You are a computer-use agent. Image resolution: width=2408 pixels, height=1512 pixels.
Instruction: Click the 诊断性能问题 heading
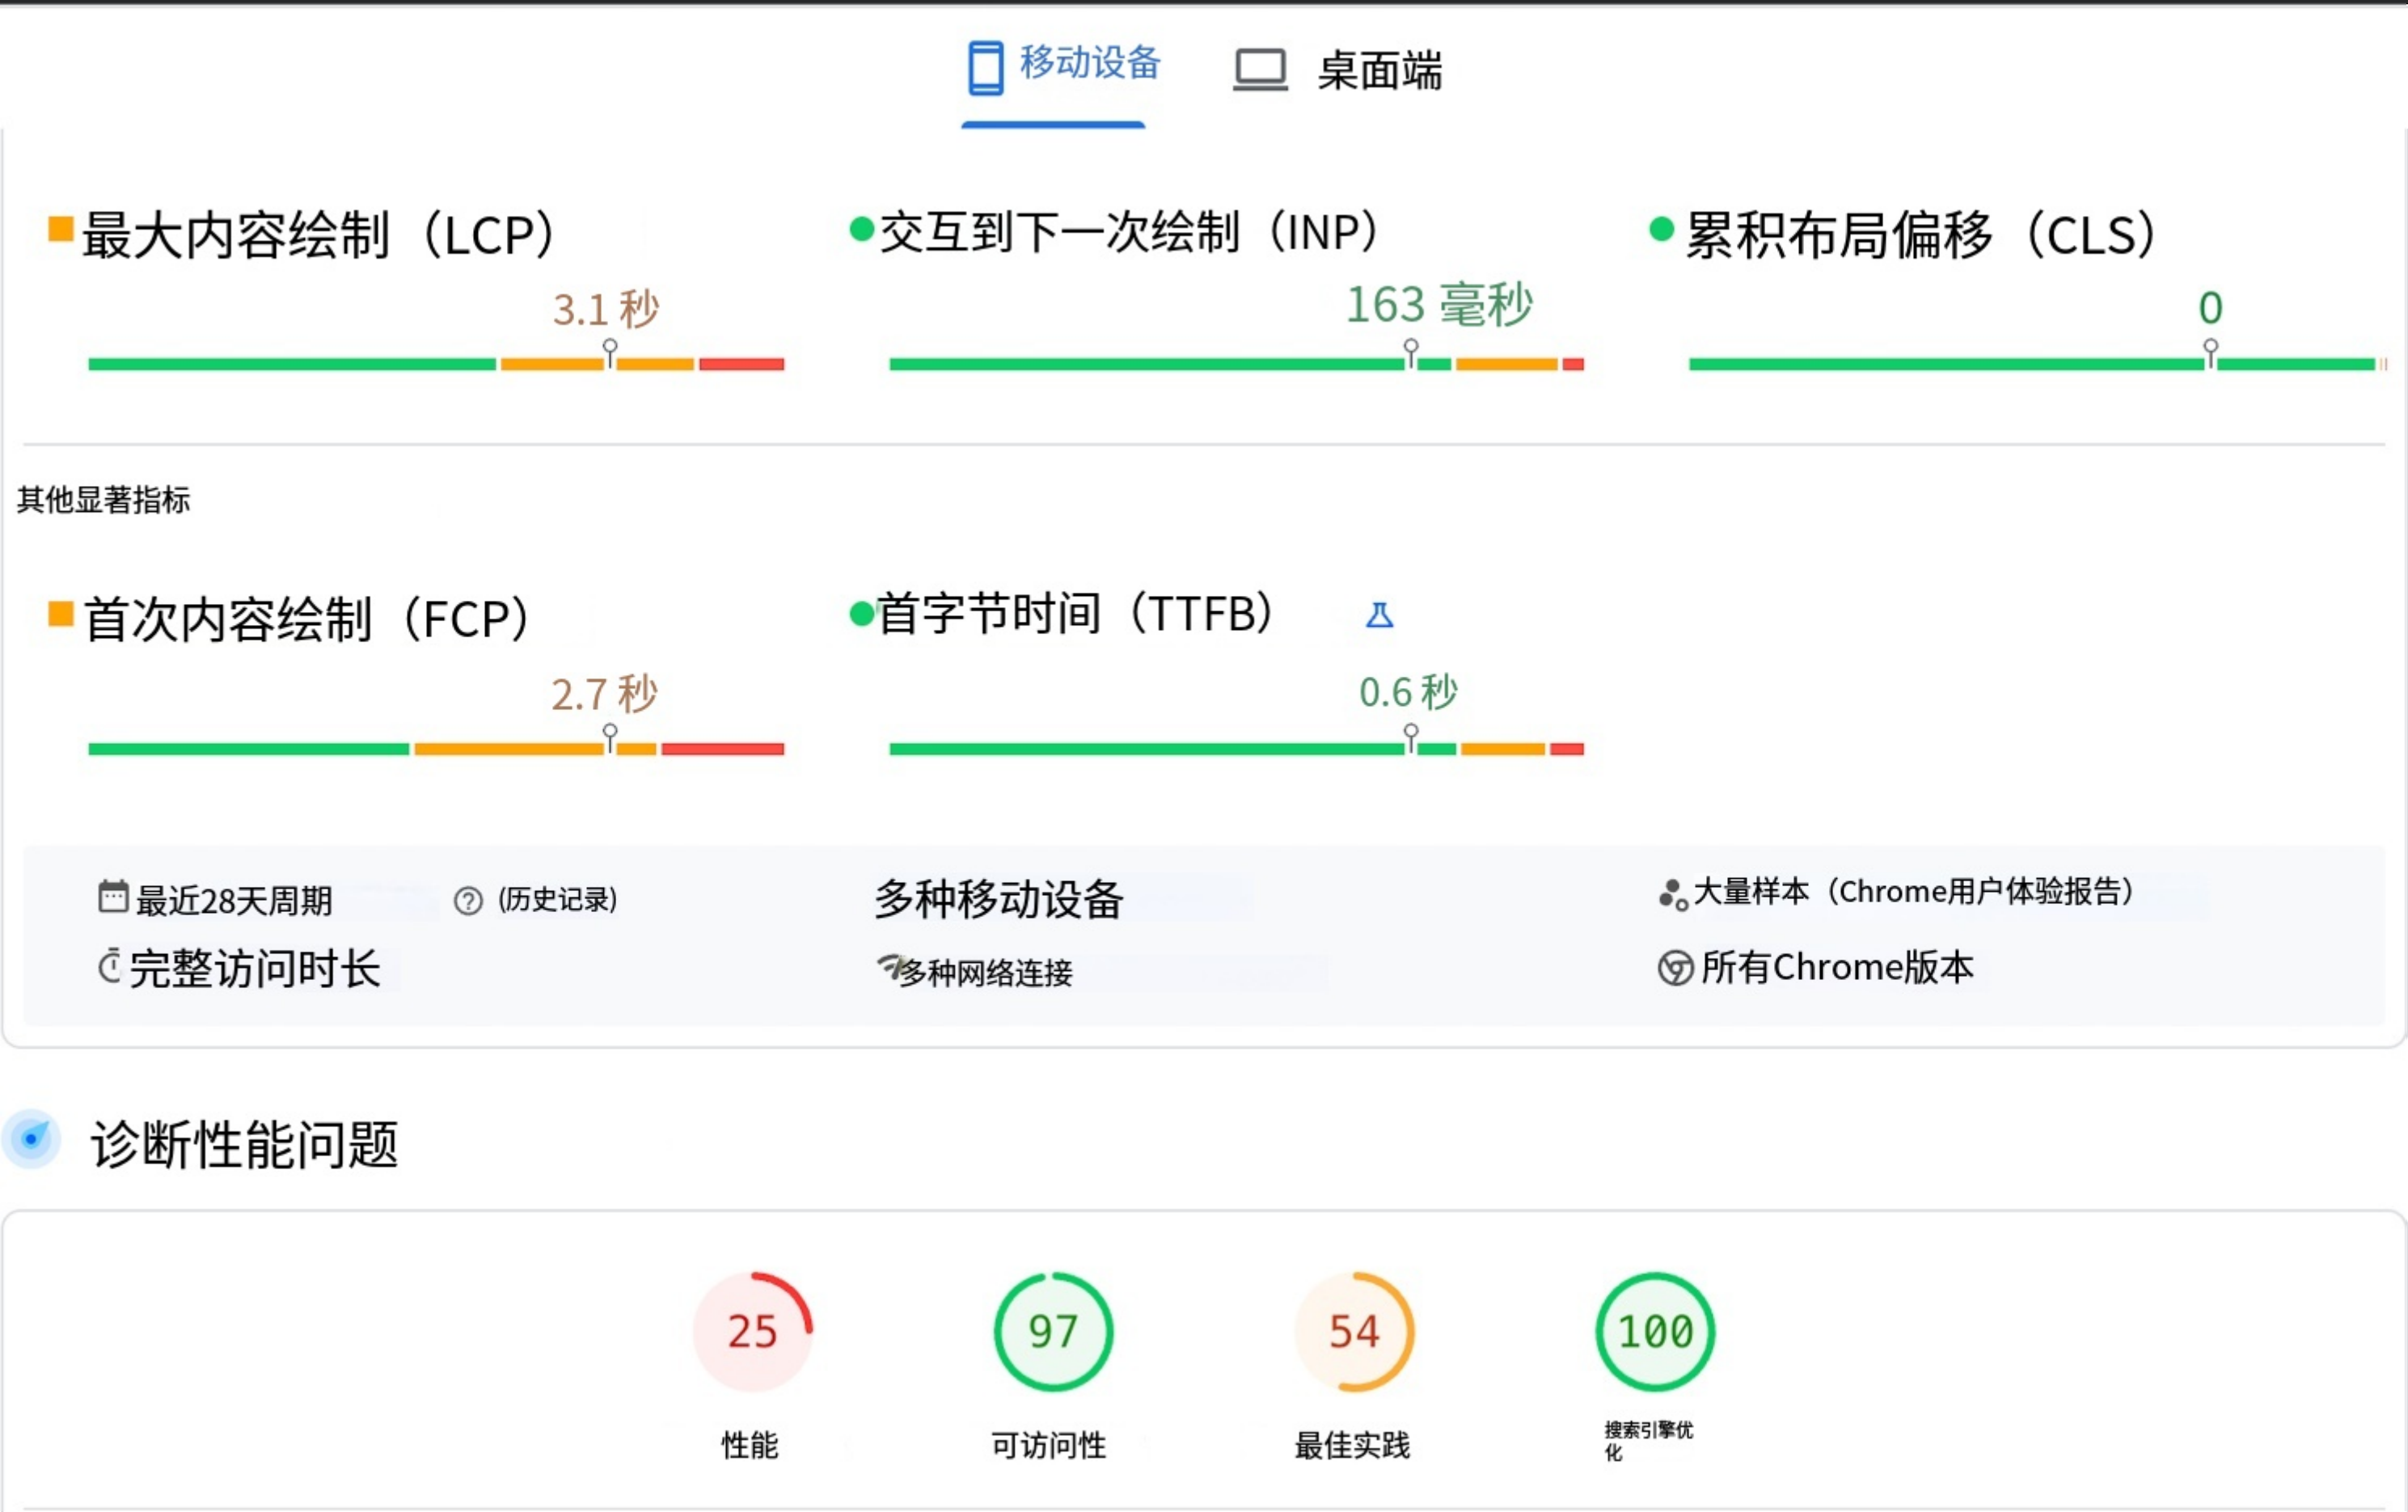coord(245,1145)
